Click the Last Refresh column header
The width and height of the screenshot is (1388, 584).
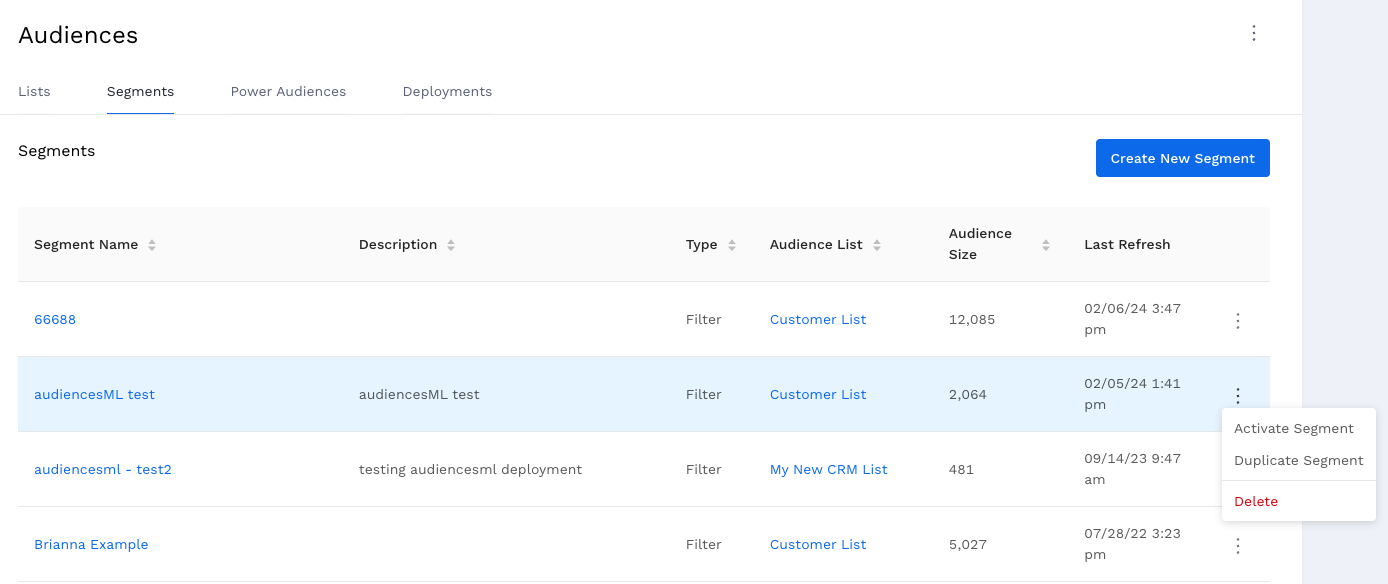click(1127, 245)
